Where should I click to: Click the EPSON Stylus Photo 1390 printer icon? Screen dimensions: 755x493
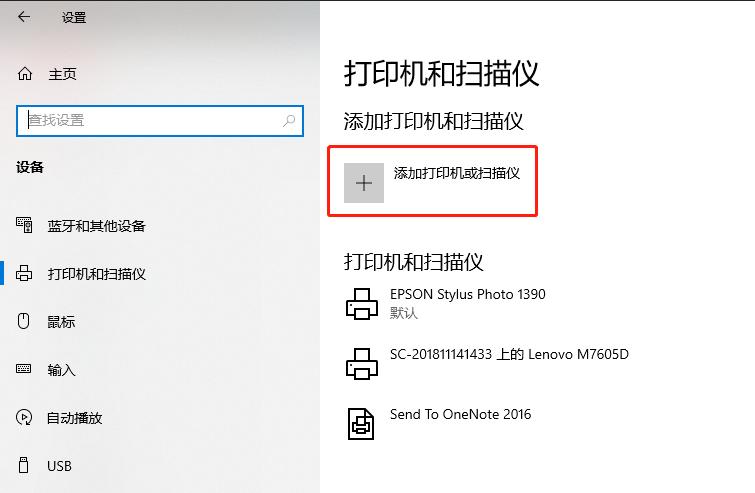pos(362,303)
